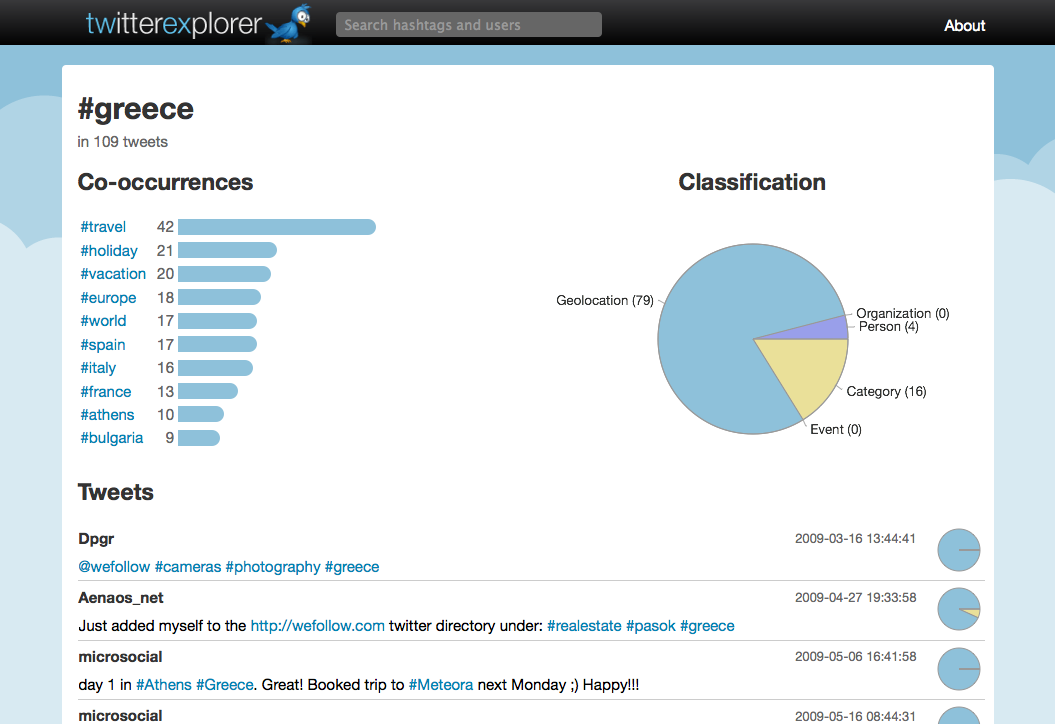This screenshot has height=724, width=1055.
Task: Open the twitterexplorer home logo text
Action: coord(174,24)
